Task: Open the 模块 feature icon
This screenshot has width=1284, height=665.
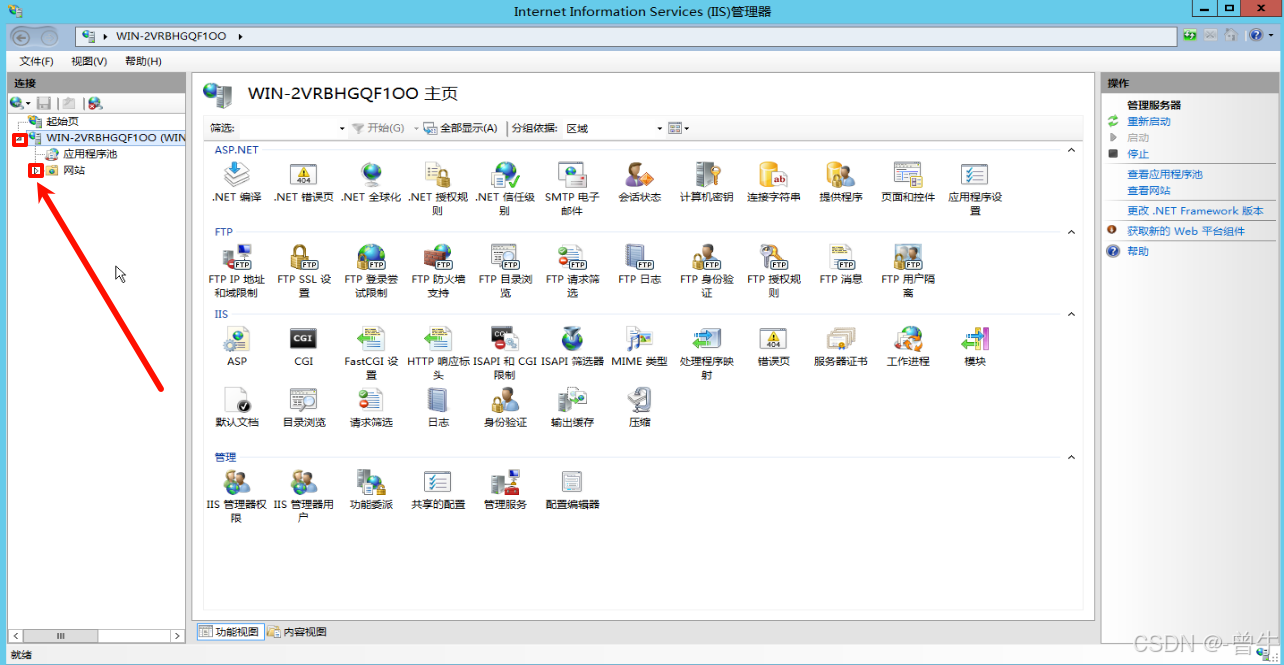Action: [x=975, y=346]
